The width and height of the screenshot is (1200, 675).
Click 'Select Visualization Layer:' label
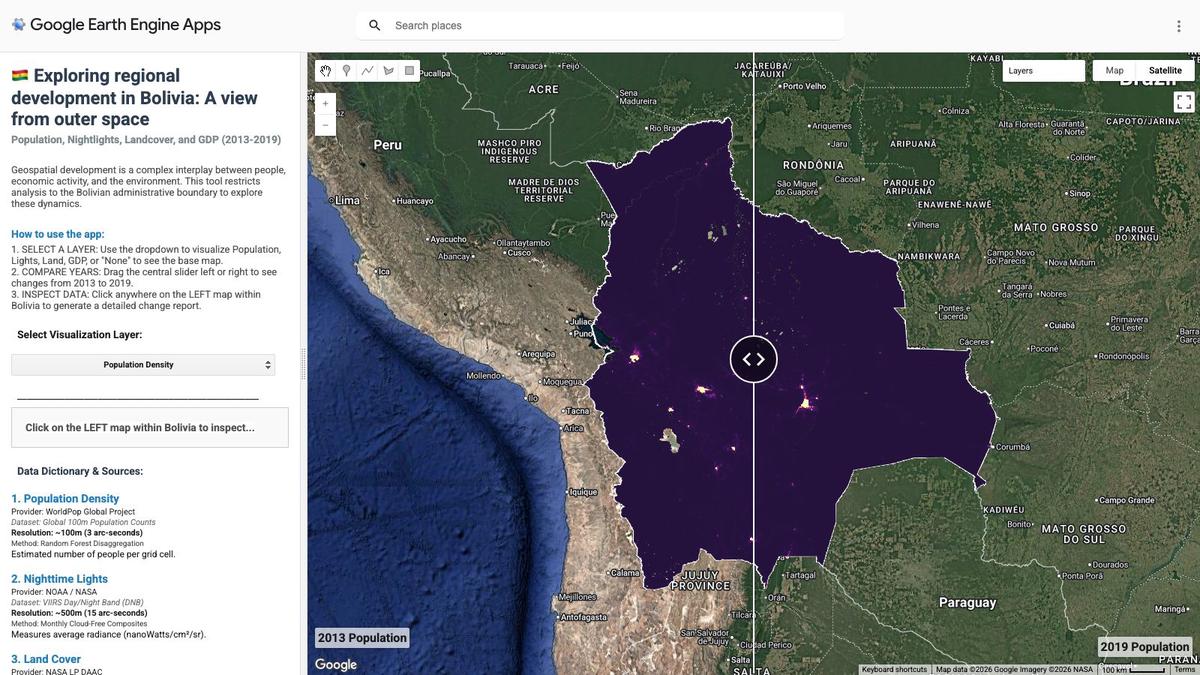(79, 335)
